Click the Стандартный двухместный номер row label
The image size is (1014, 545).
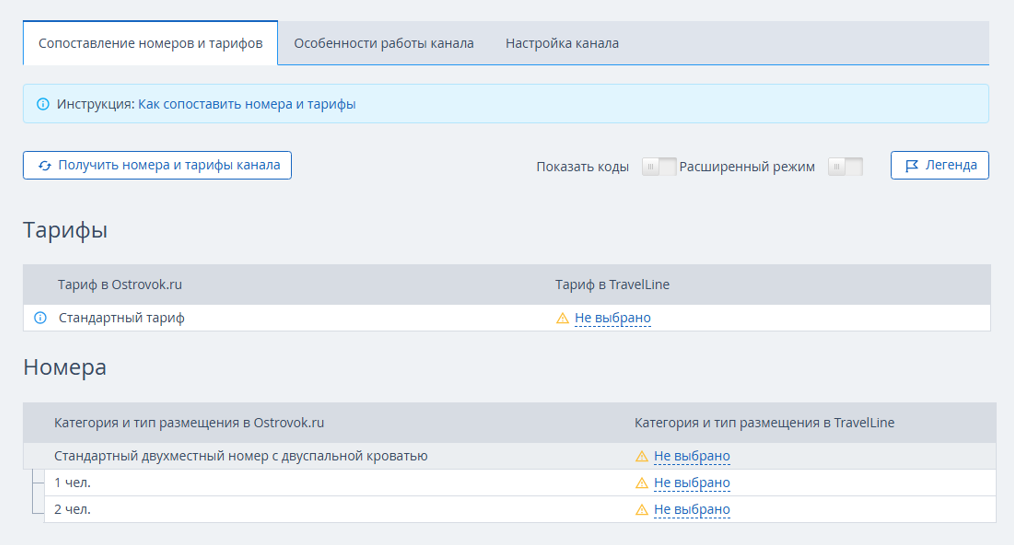pos(241,457)
